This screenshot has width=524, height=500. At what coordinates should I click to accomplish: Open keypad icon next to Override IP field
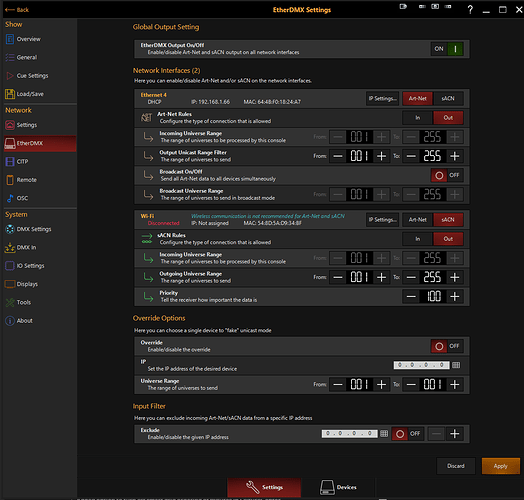point(456,365)
